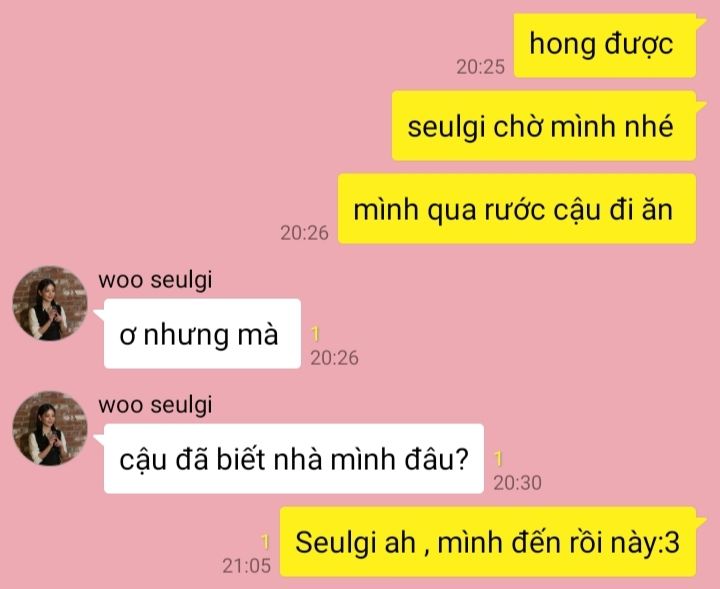
Task: Tap the 20:30 timestamp
Action: (x=518, y=482)
